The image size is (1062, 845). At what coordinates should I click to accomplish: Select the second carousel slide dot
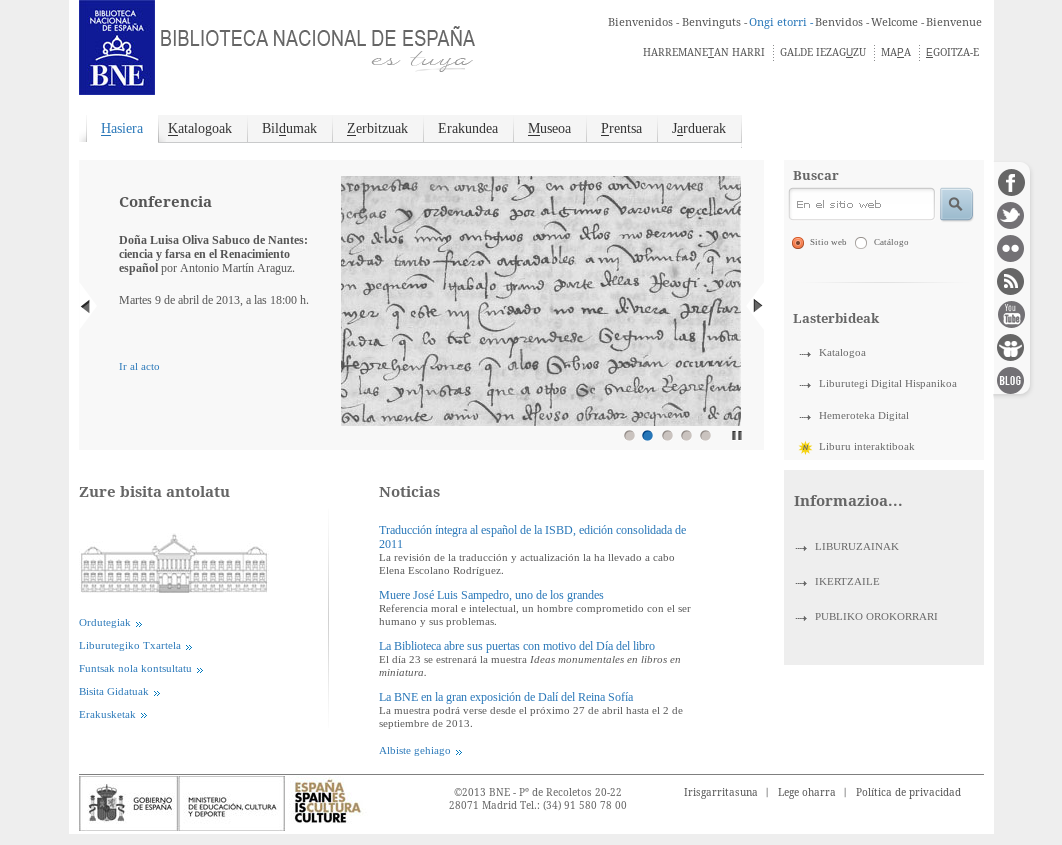click(x=647, y=435)
